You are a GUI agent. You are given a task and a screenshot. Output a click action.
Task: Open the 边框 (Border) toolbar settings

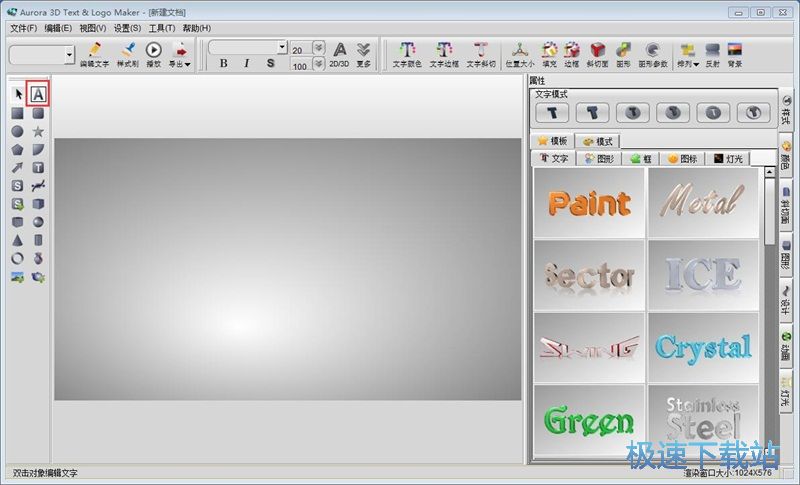pyautogui.click(x=572, y=55)
